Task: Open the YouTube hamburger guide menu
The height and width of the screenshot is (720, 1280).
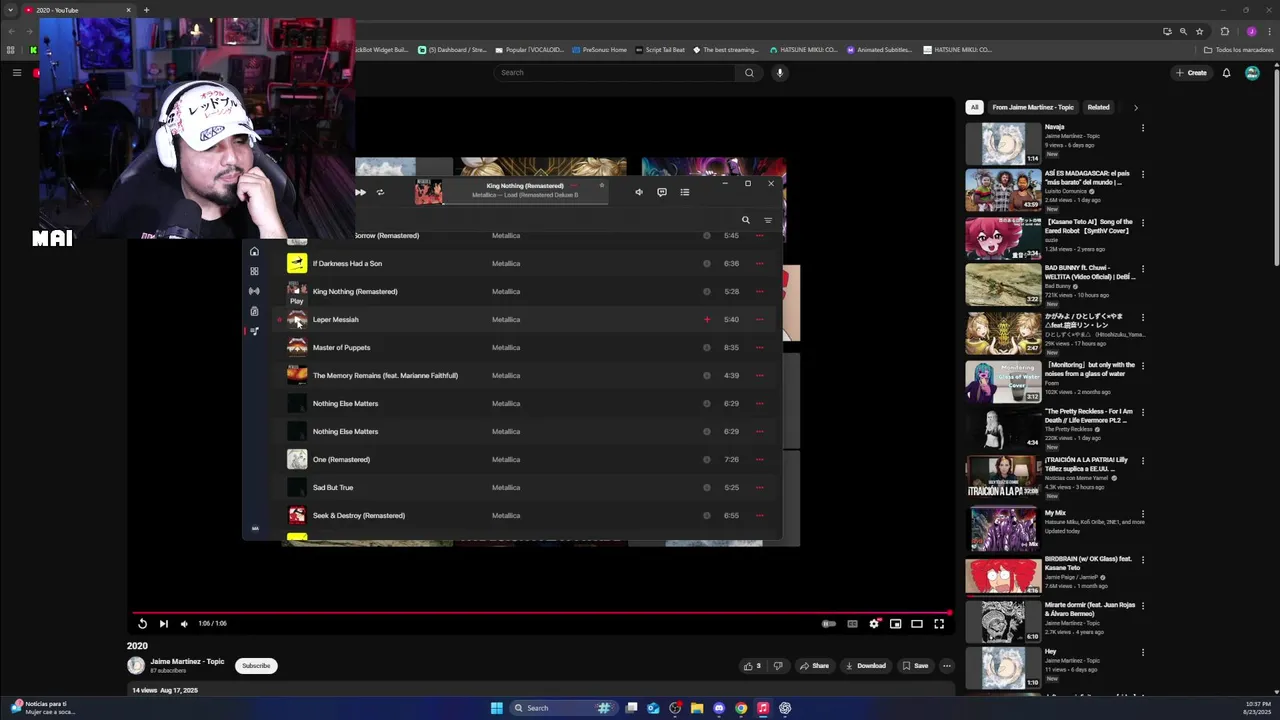Action: [x=17, y=73]
